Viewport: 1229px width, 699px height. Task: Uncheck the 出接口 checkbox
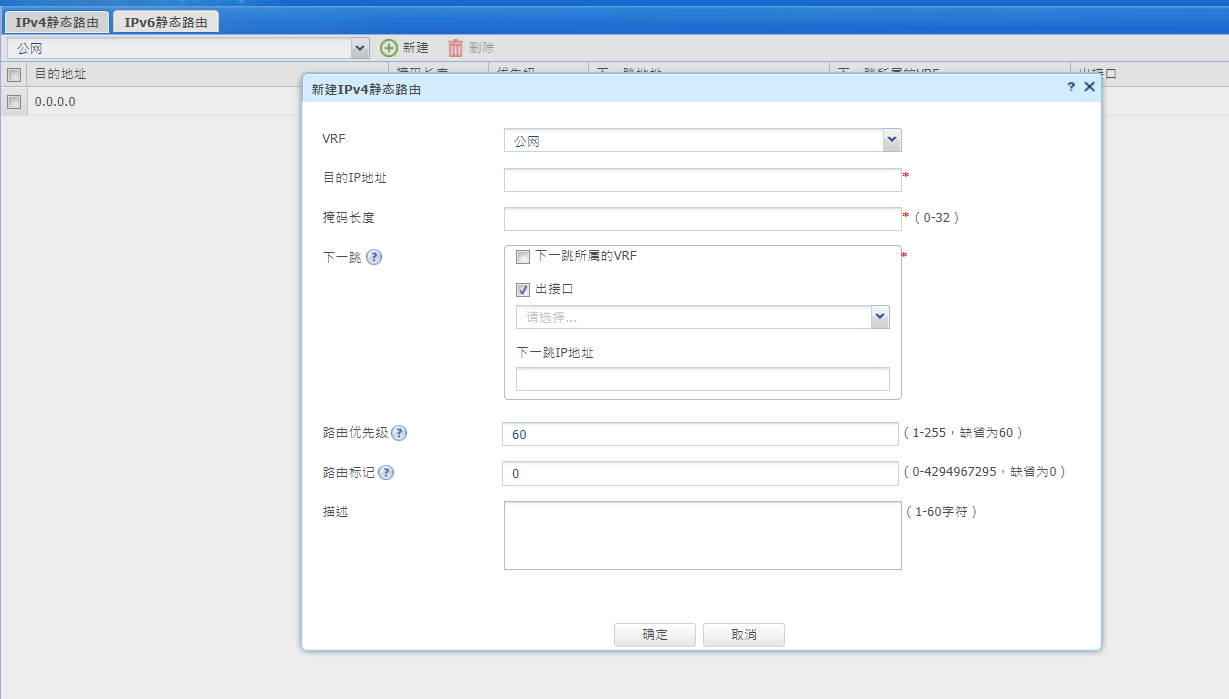[523, 290]
